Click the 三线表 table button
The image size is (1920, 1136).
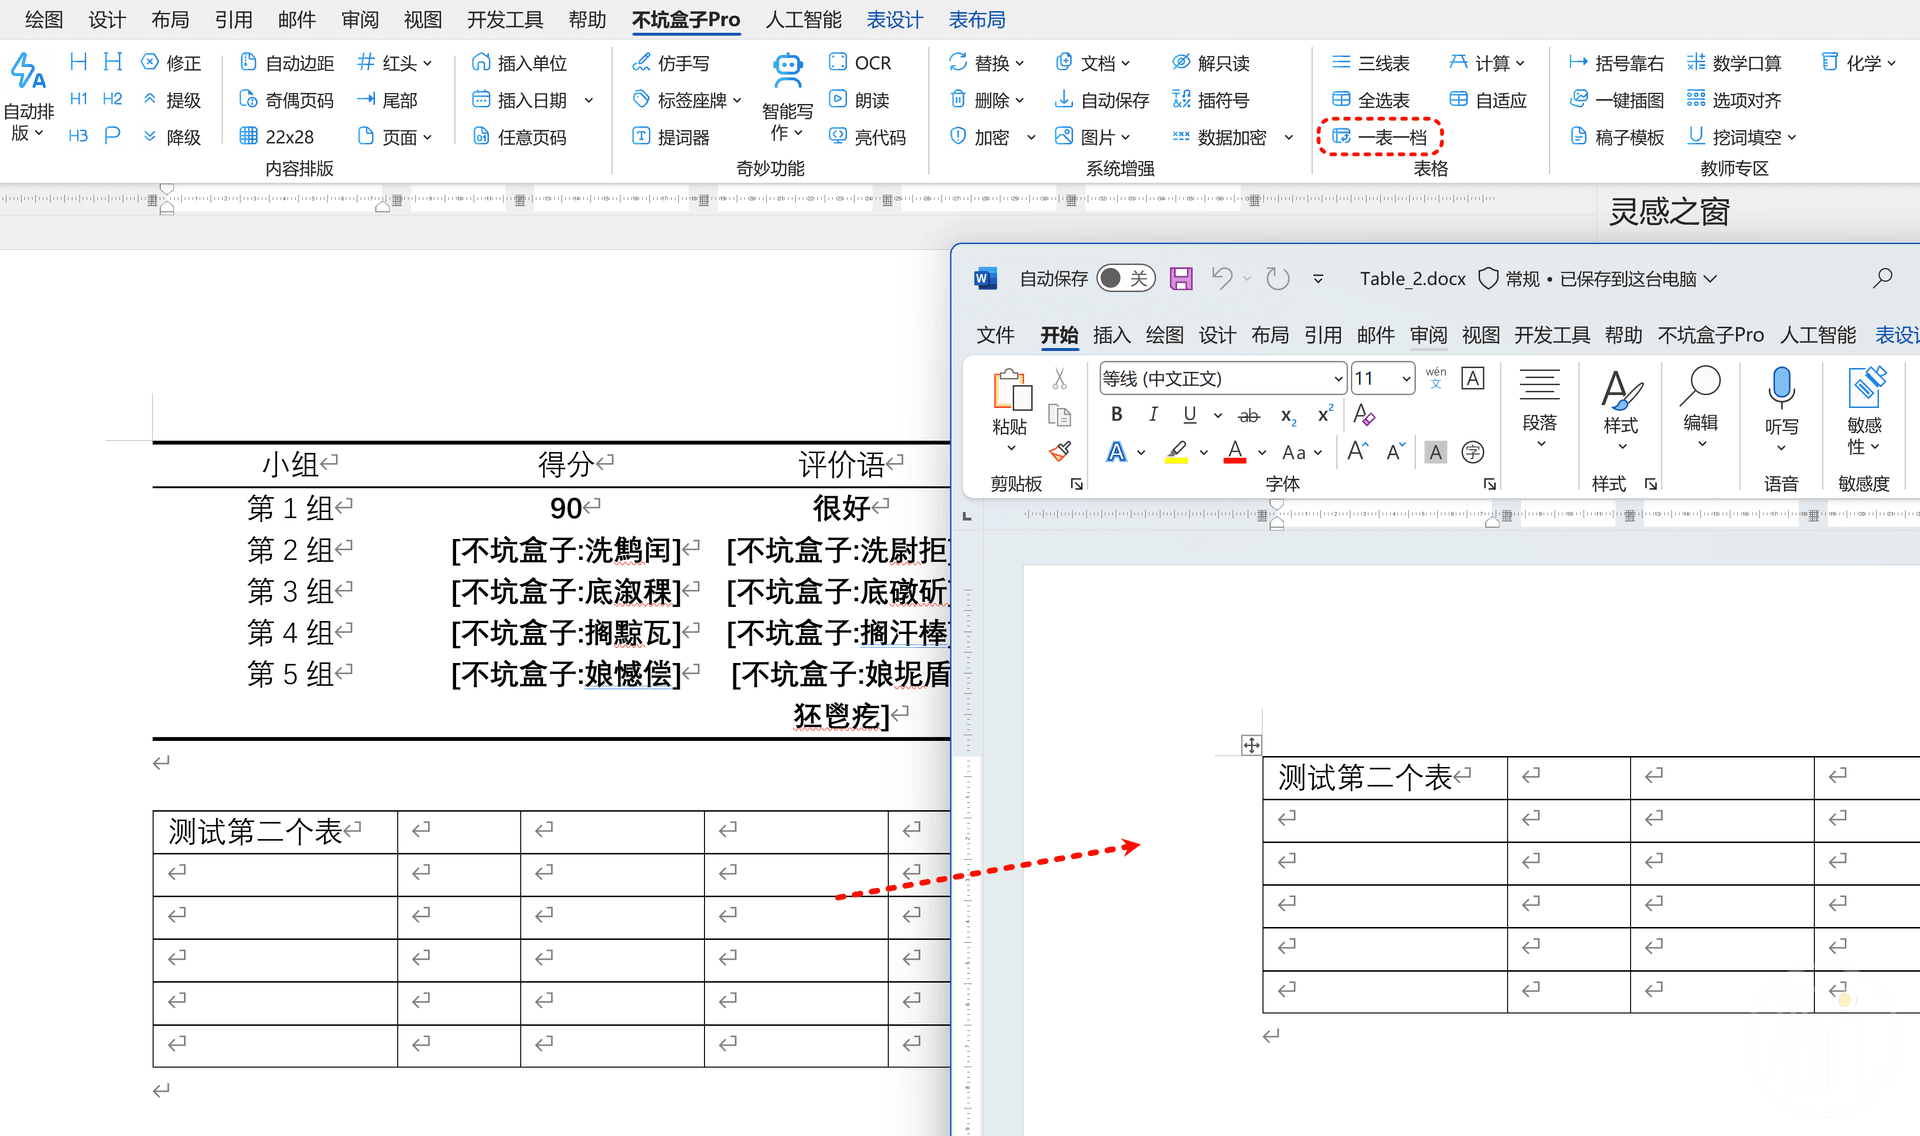point(1371,63)
